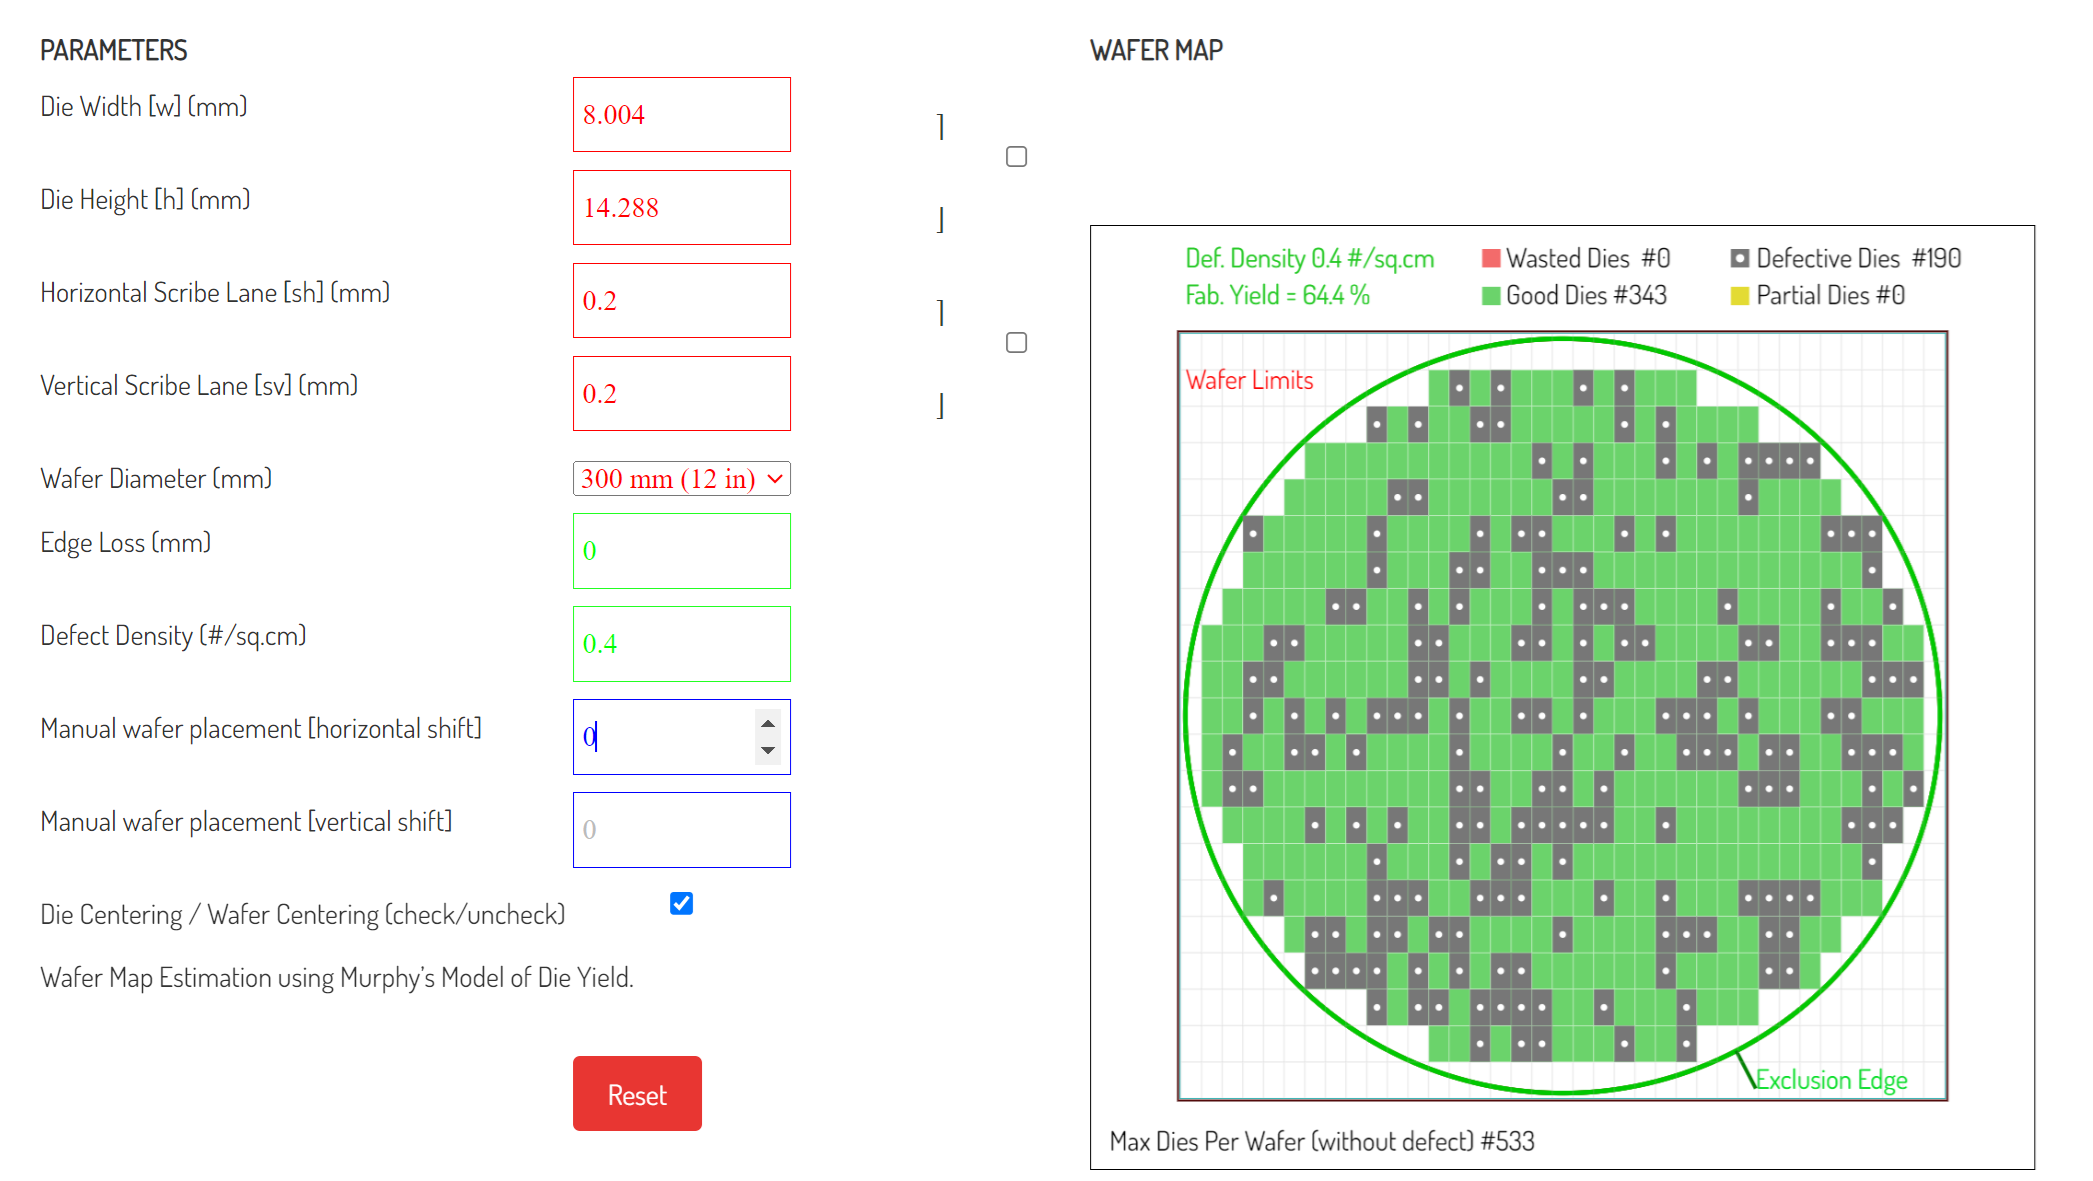Viewport: 2093px width, 1181px height.
Task: Select the Defect Density input field
Action: click(681, 644)
